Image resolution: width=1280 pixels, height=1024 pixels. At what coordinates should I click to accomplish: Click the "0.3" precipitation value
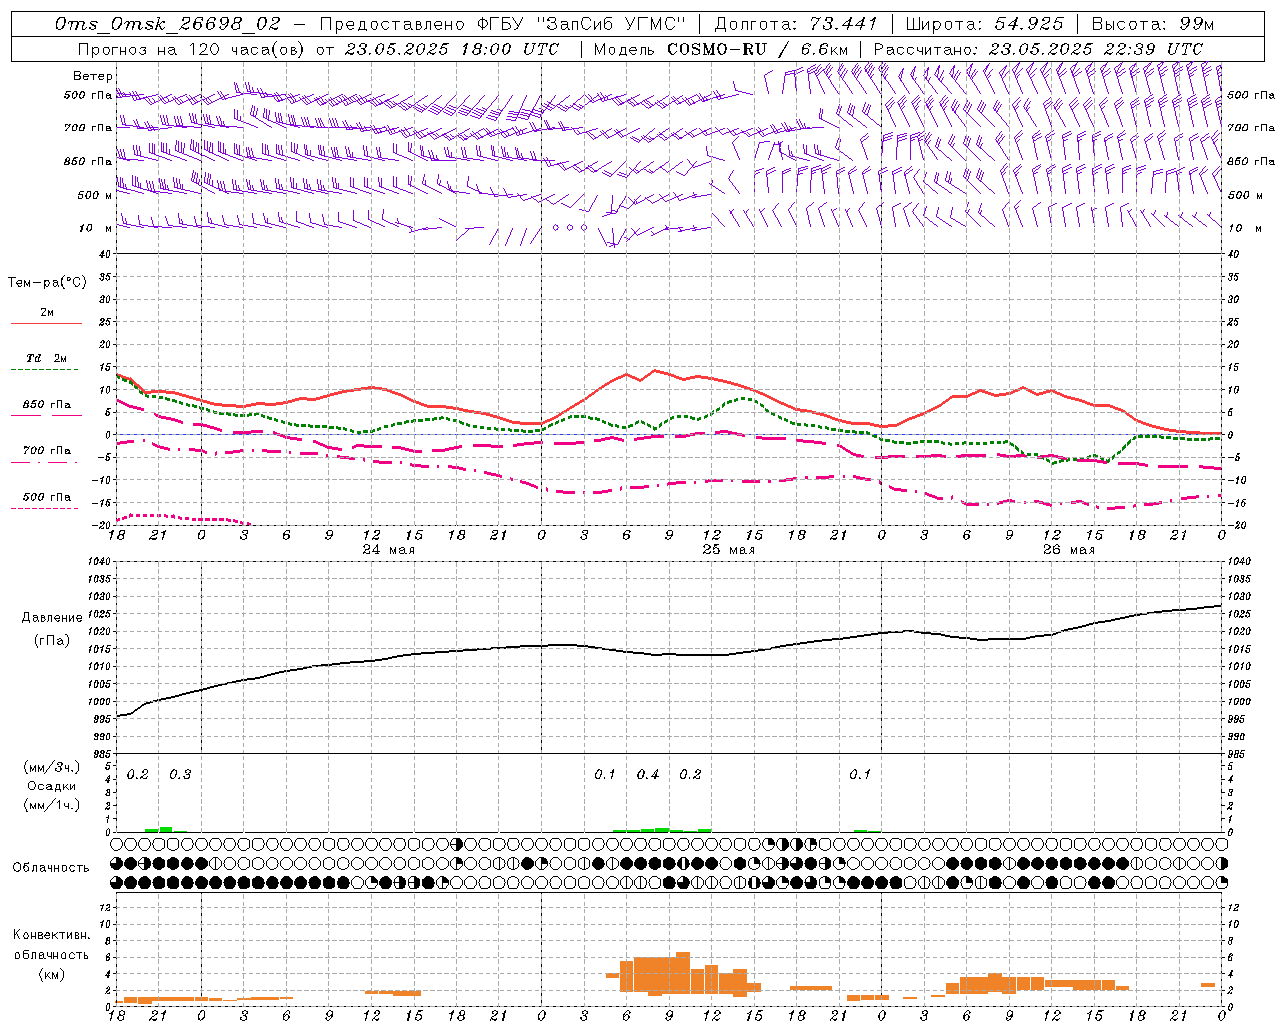click(x=180, y=775)
